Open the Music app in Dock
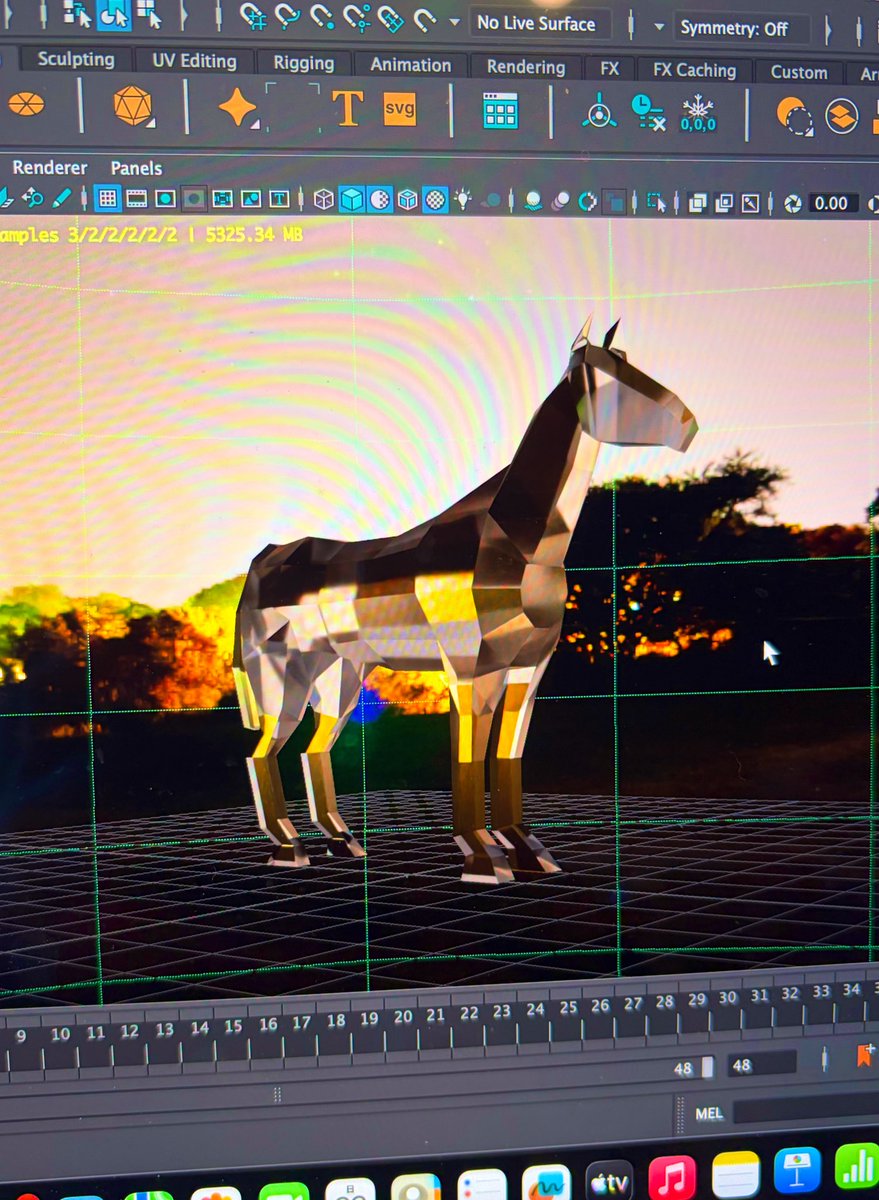The height and width of the screenshot is (1200, 879). [x=672, y=1177]
